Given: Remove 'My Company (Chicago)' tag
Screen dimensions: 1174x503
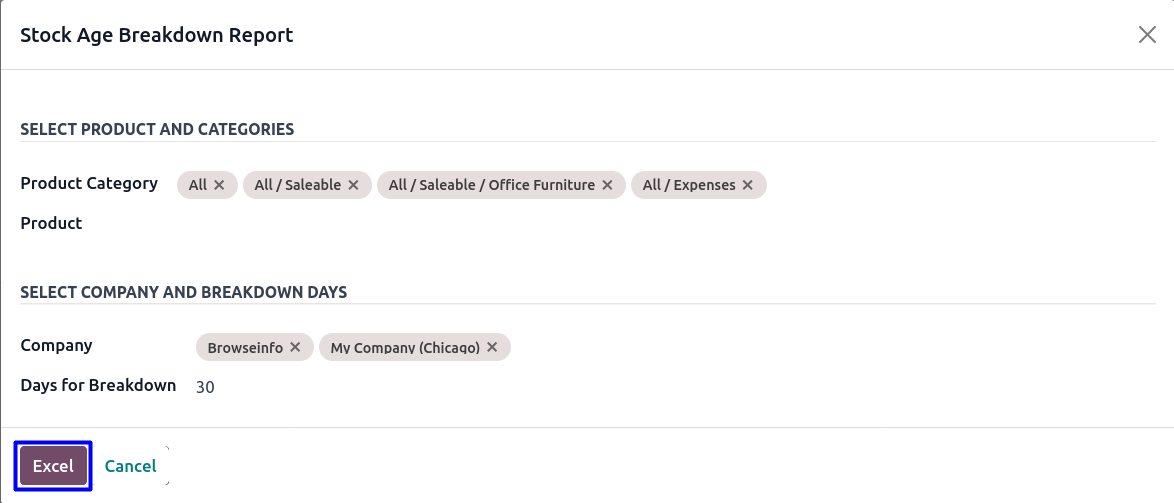Looking at the screenshot, I should pyautogui.click(x=492, y=348).
